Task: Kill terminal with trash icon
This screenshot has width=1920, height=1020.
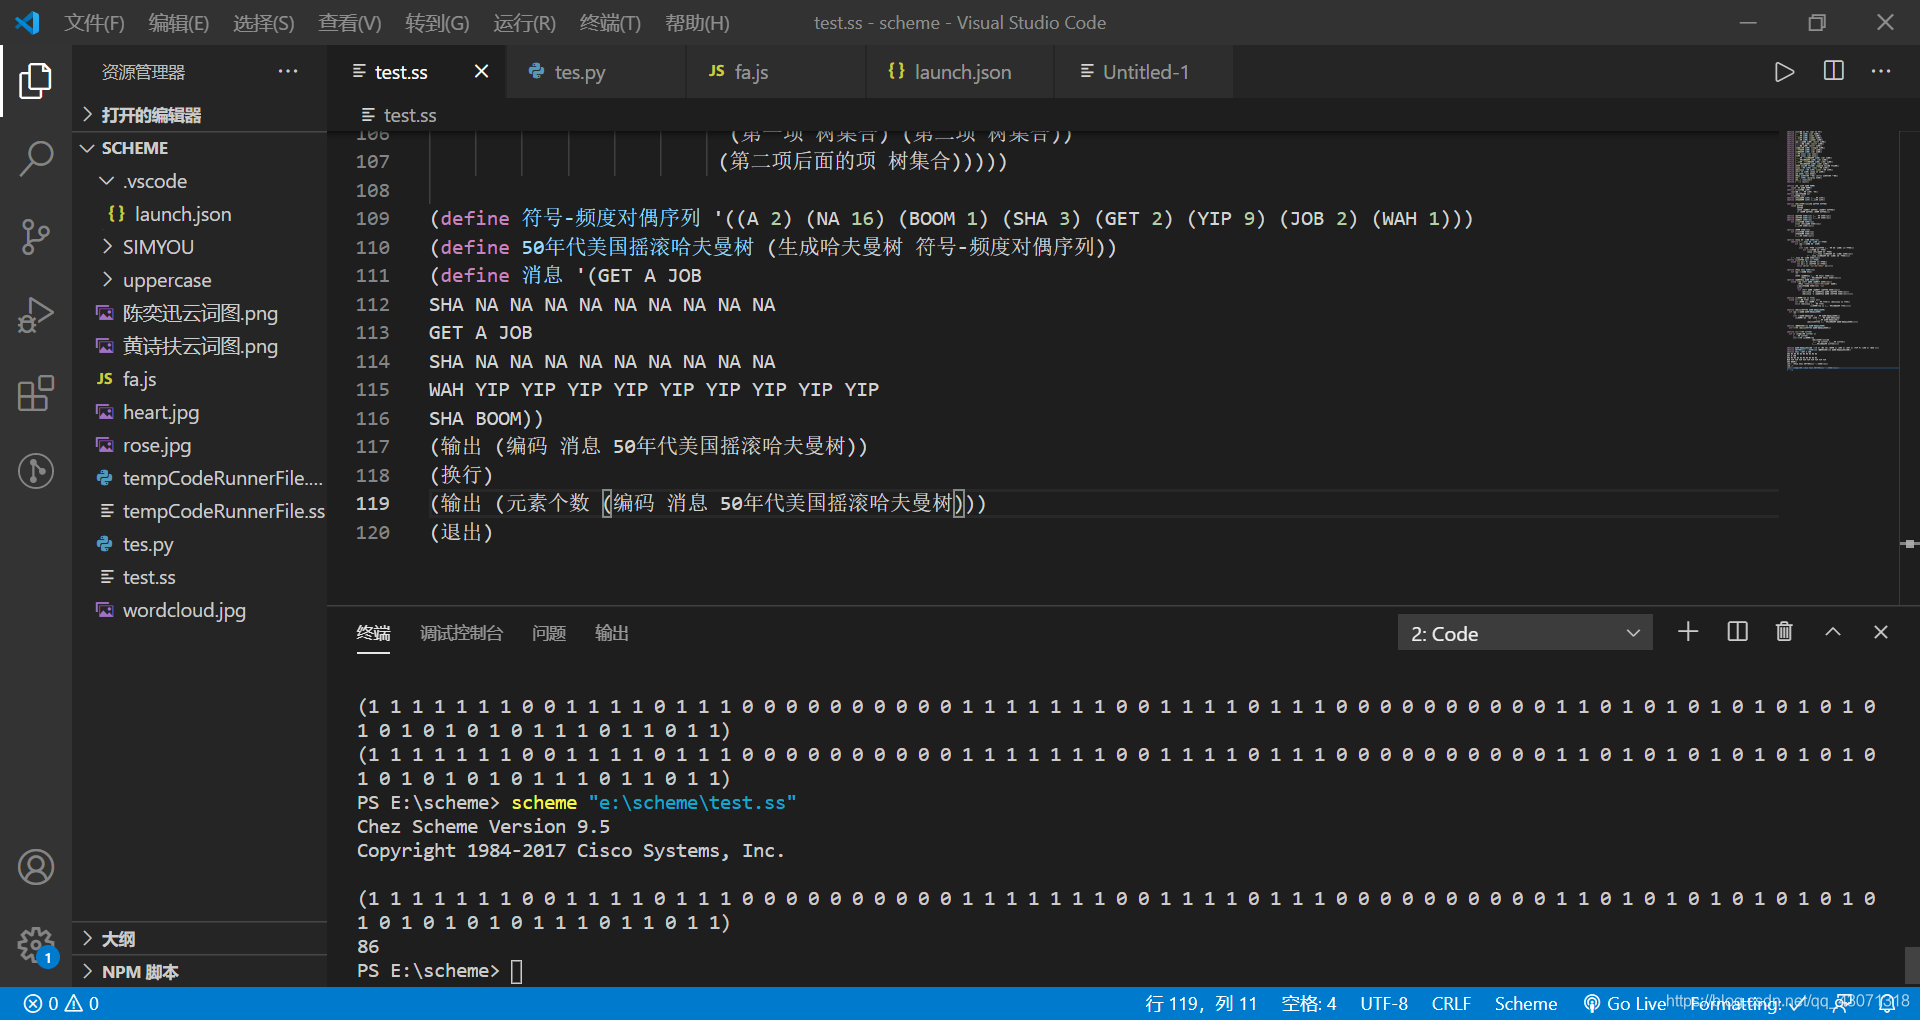Action: pyautogui.click(x=1784, y=632)
